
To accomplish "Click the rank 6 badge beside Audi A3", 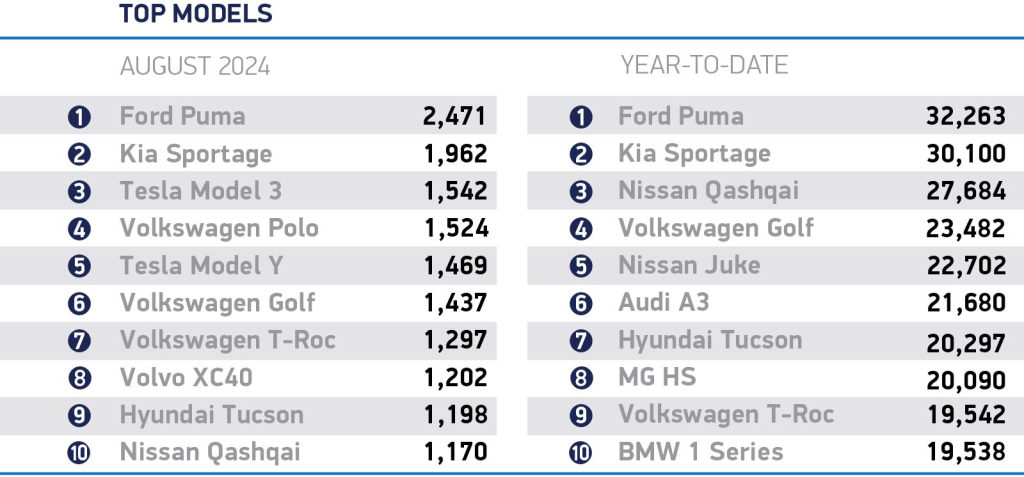I will (580, 303).
